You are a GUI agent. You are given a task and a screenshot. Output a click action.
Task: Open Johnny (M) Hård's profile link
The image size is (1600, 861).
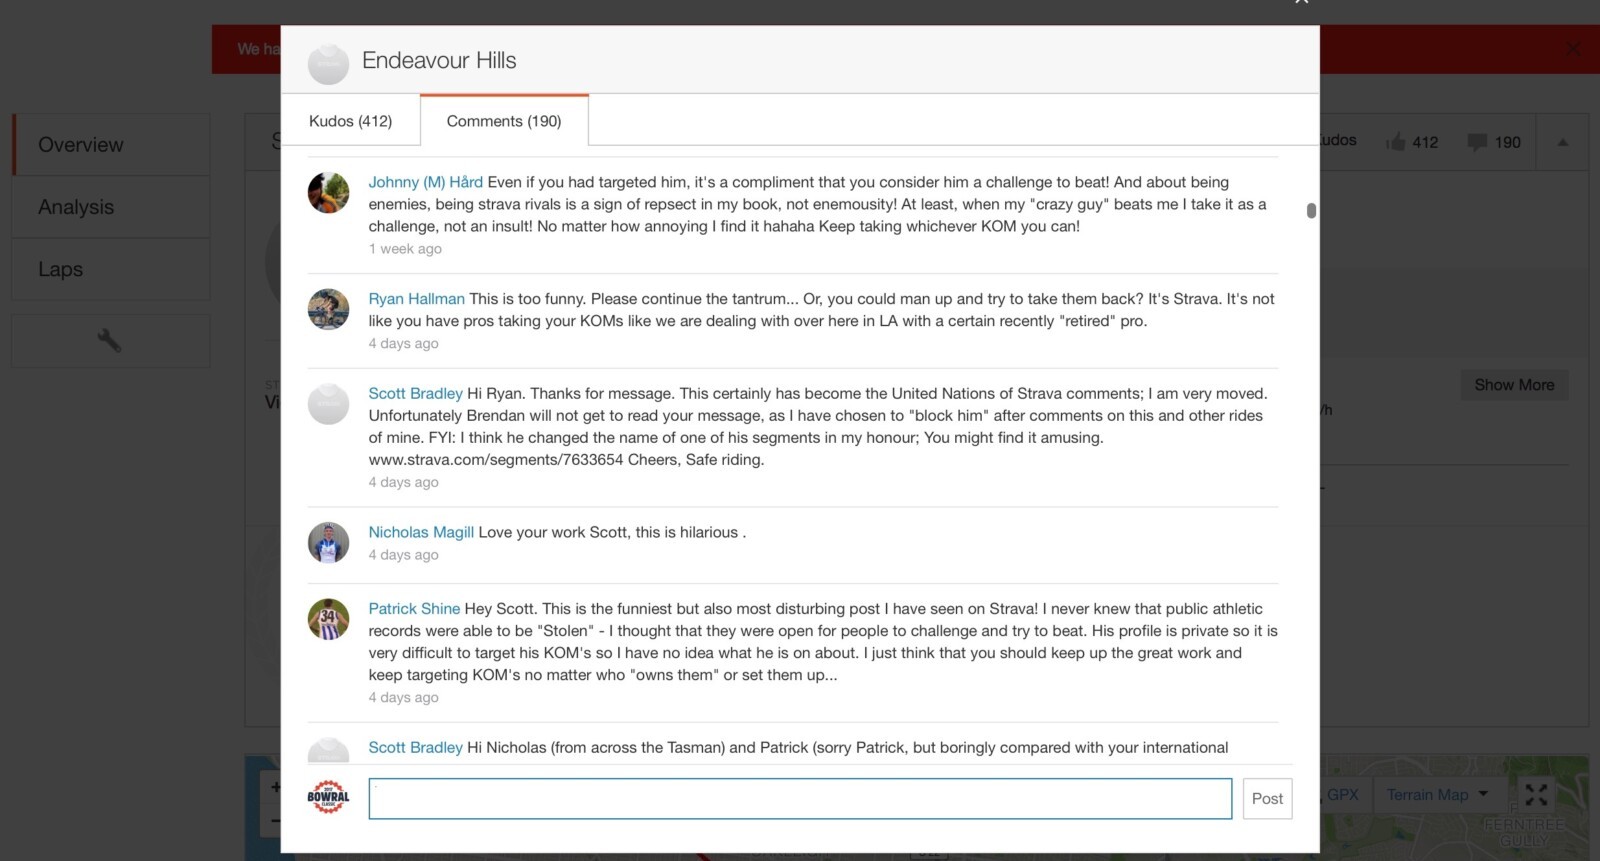(425, 182)
